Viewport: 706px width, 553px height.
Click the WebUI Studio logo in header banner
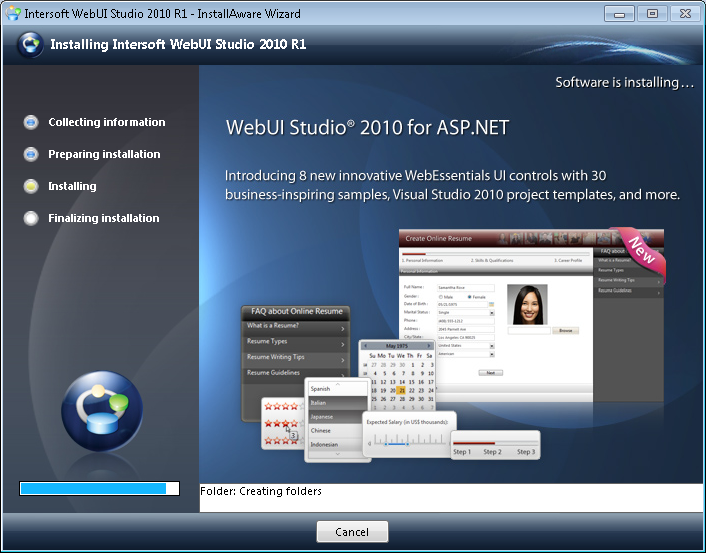click(29, 45)
